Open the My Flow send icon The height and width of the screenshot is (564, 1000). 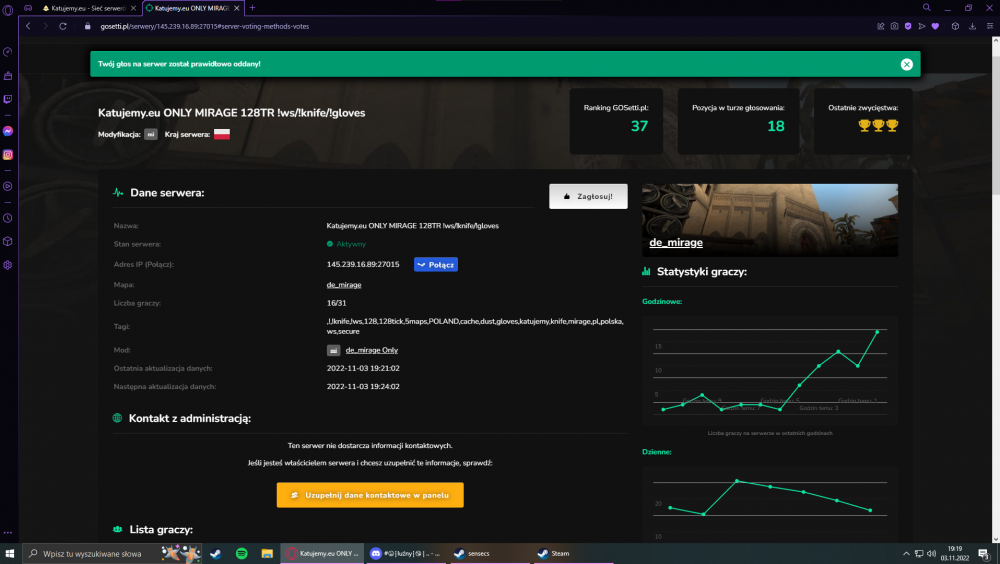922,26
